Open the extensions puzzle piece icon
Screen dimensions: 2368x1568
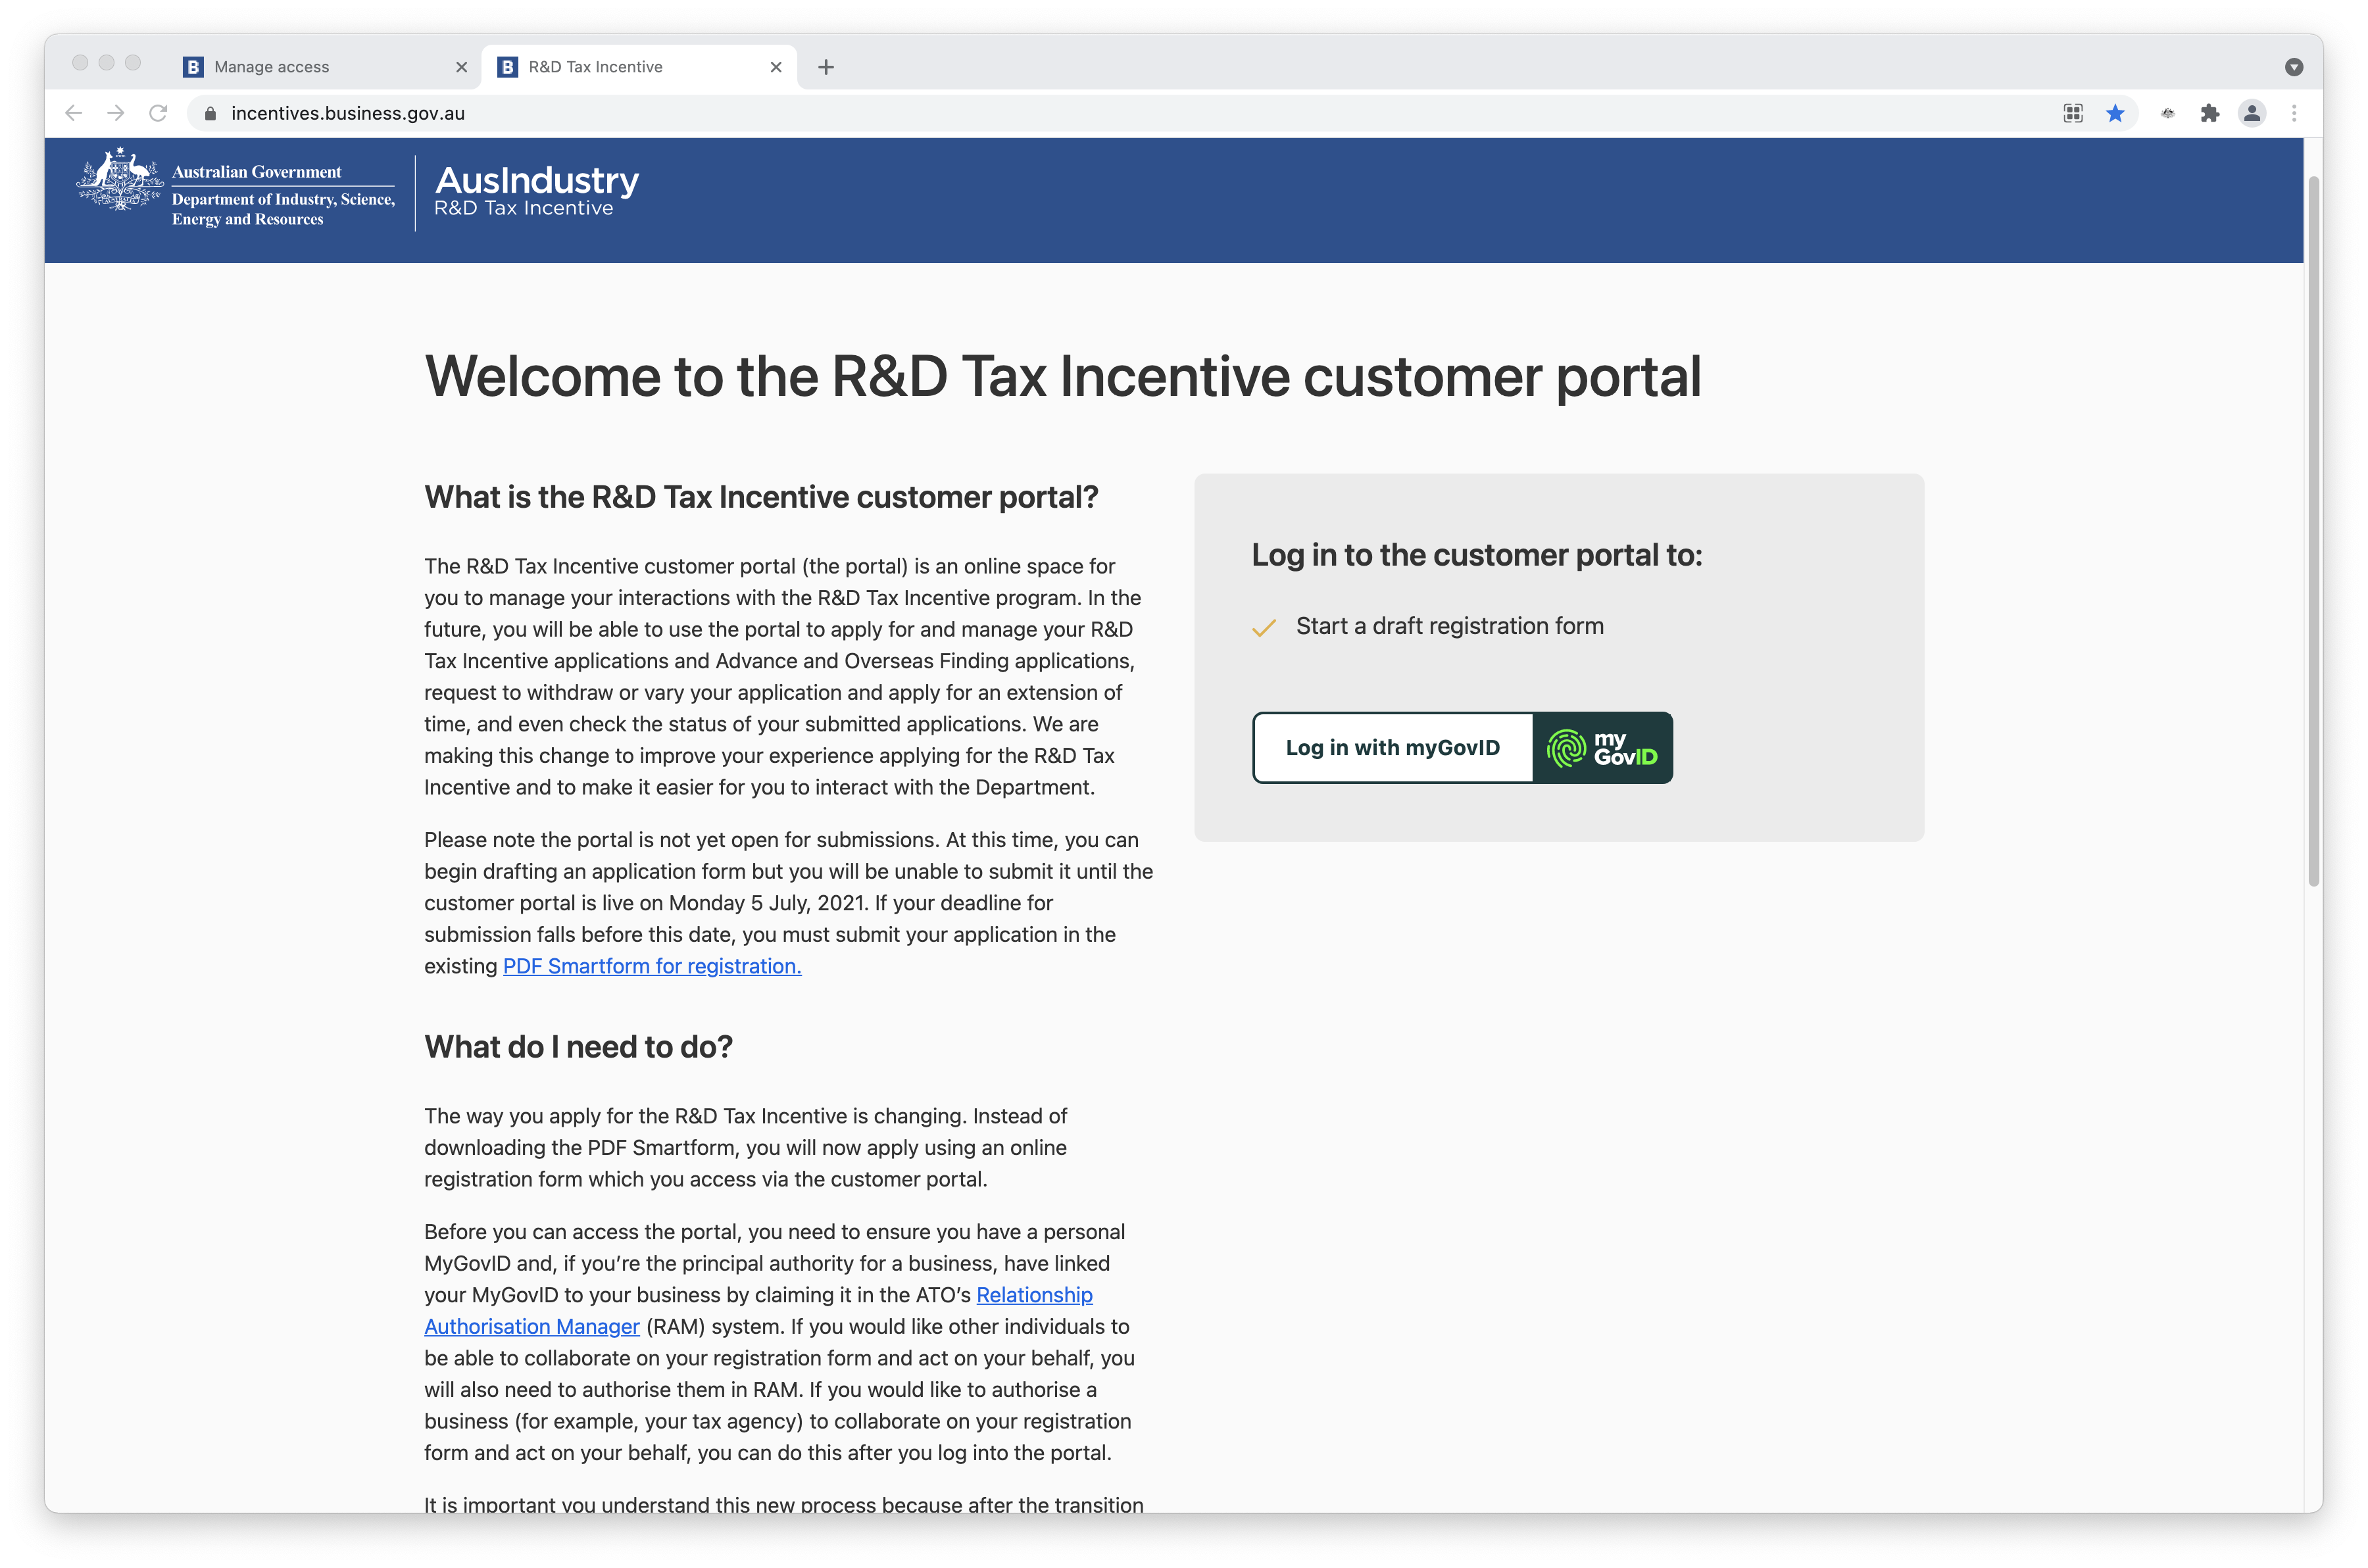[x=2209, y=113]
